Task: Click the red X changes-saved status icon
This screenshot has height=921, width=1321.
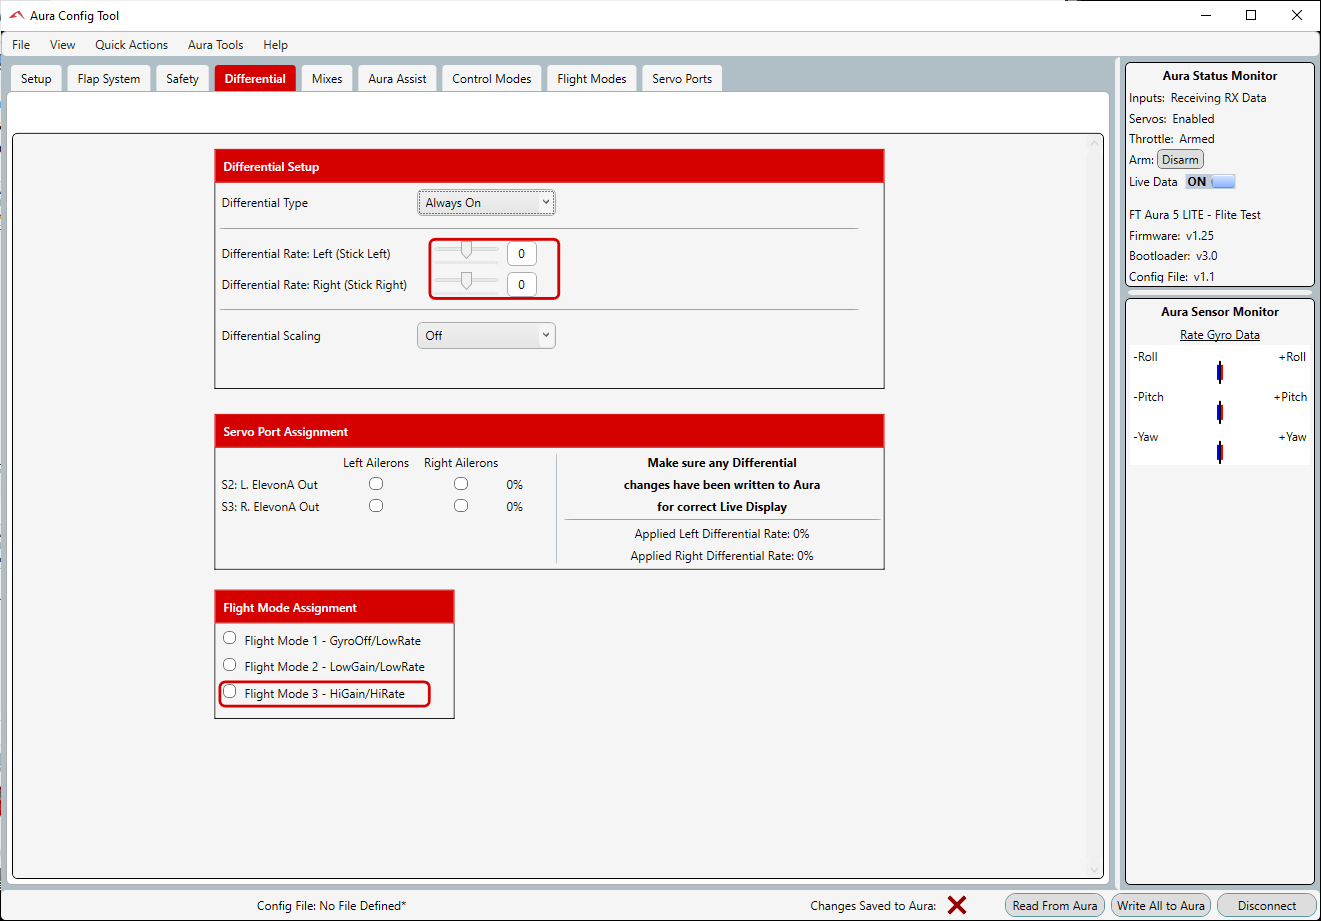Action: pyautogui.click(x=957, y=905)
